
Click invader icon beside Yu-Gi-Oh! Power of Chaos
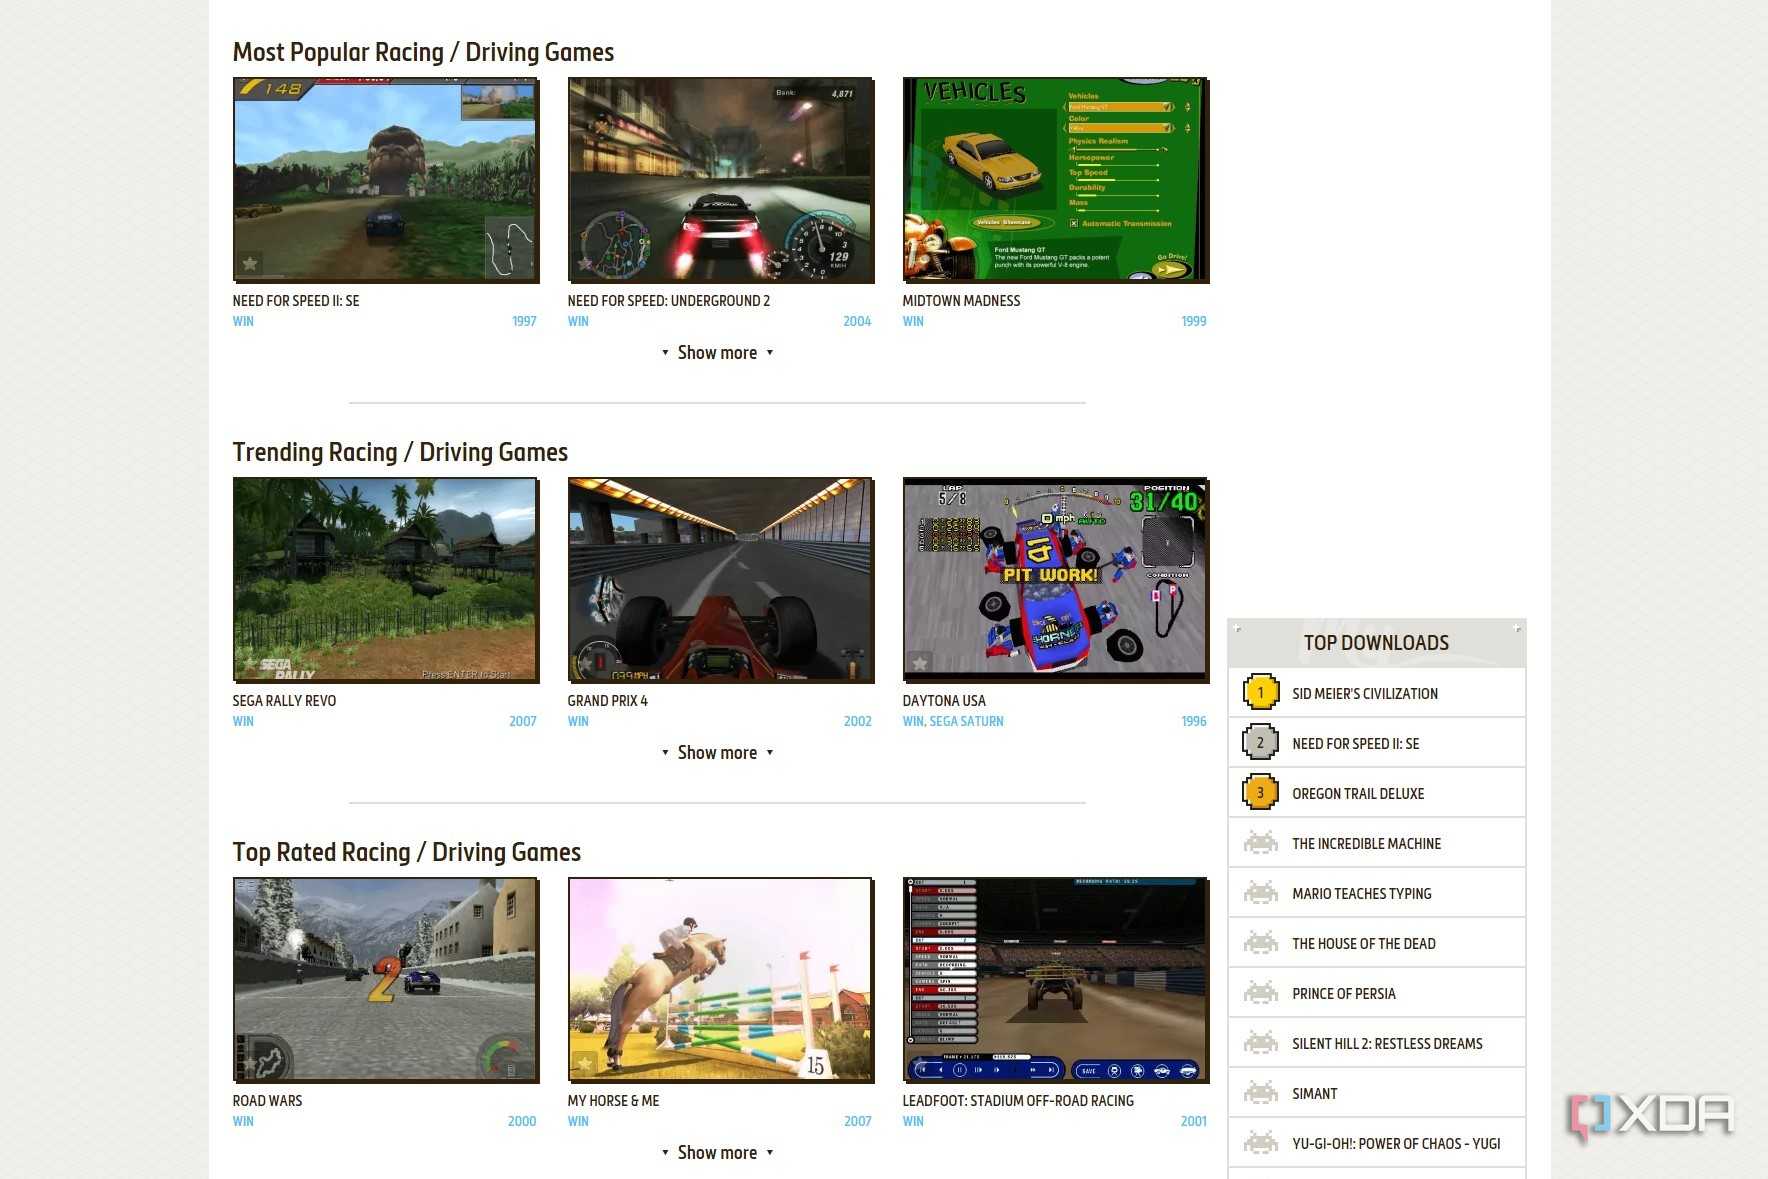click(1260, 1143)
